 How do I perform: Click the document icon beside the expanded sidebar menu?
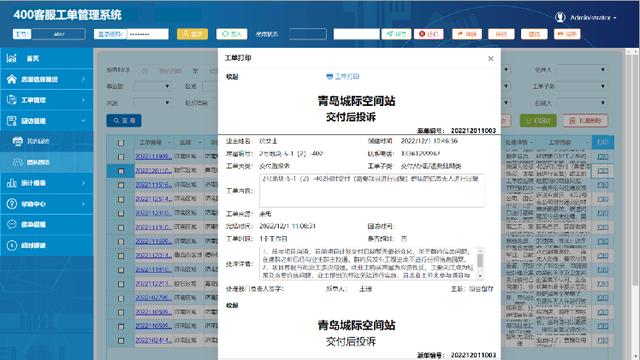[11, 121]
